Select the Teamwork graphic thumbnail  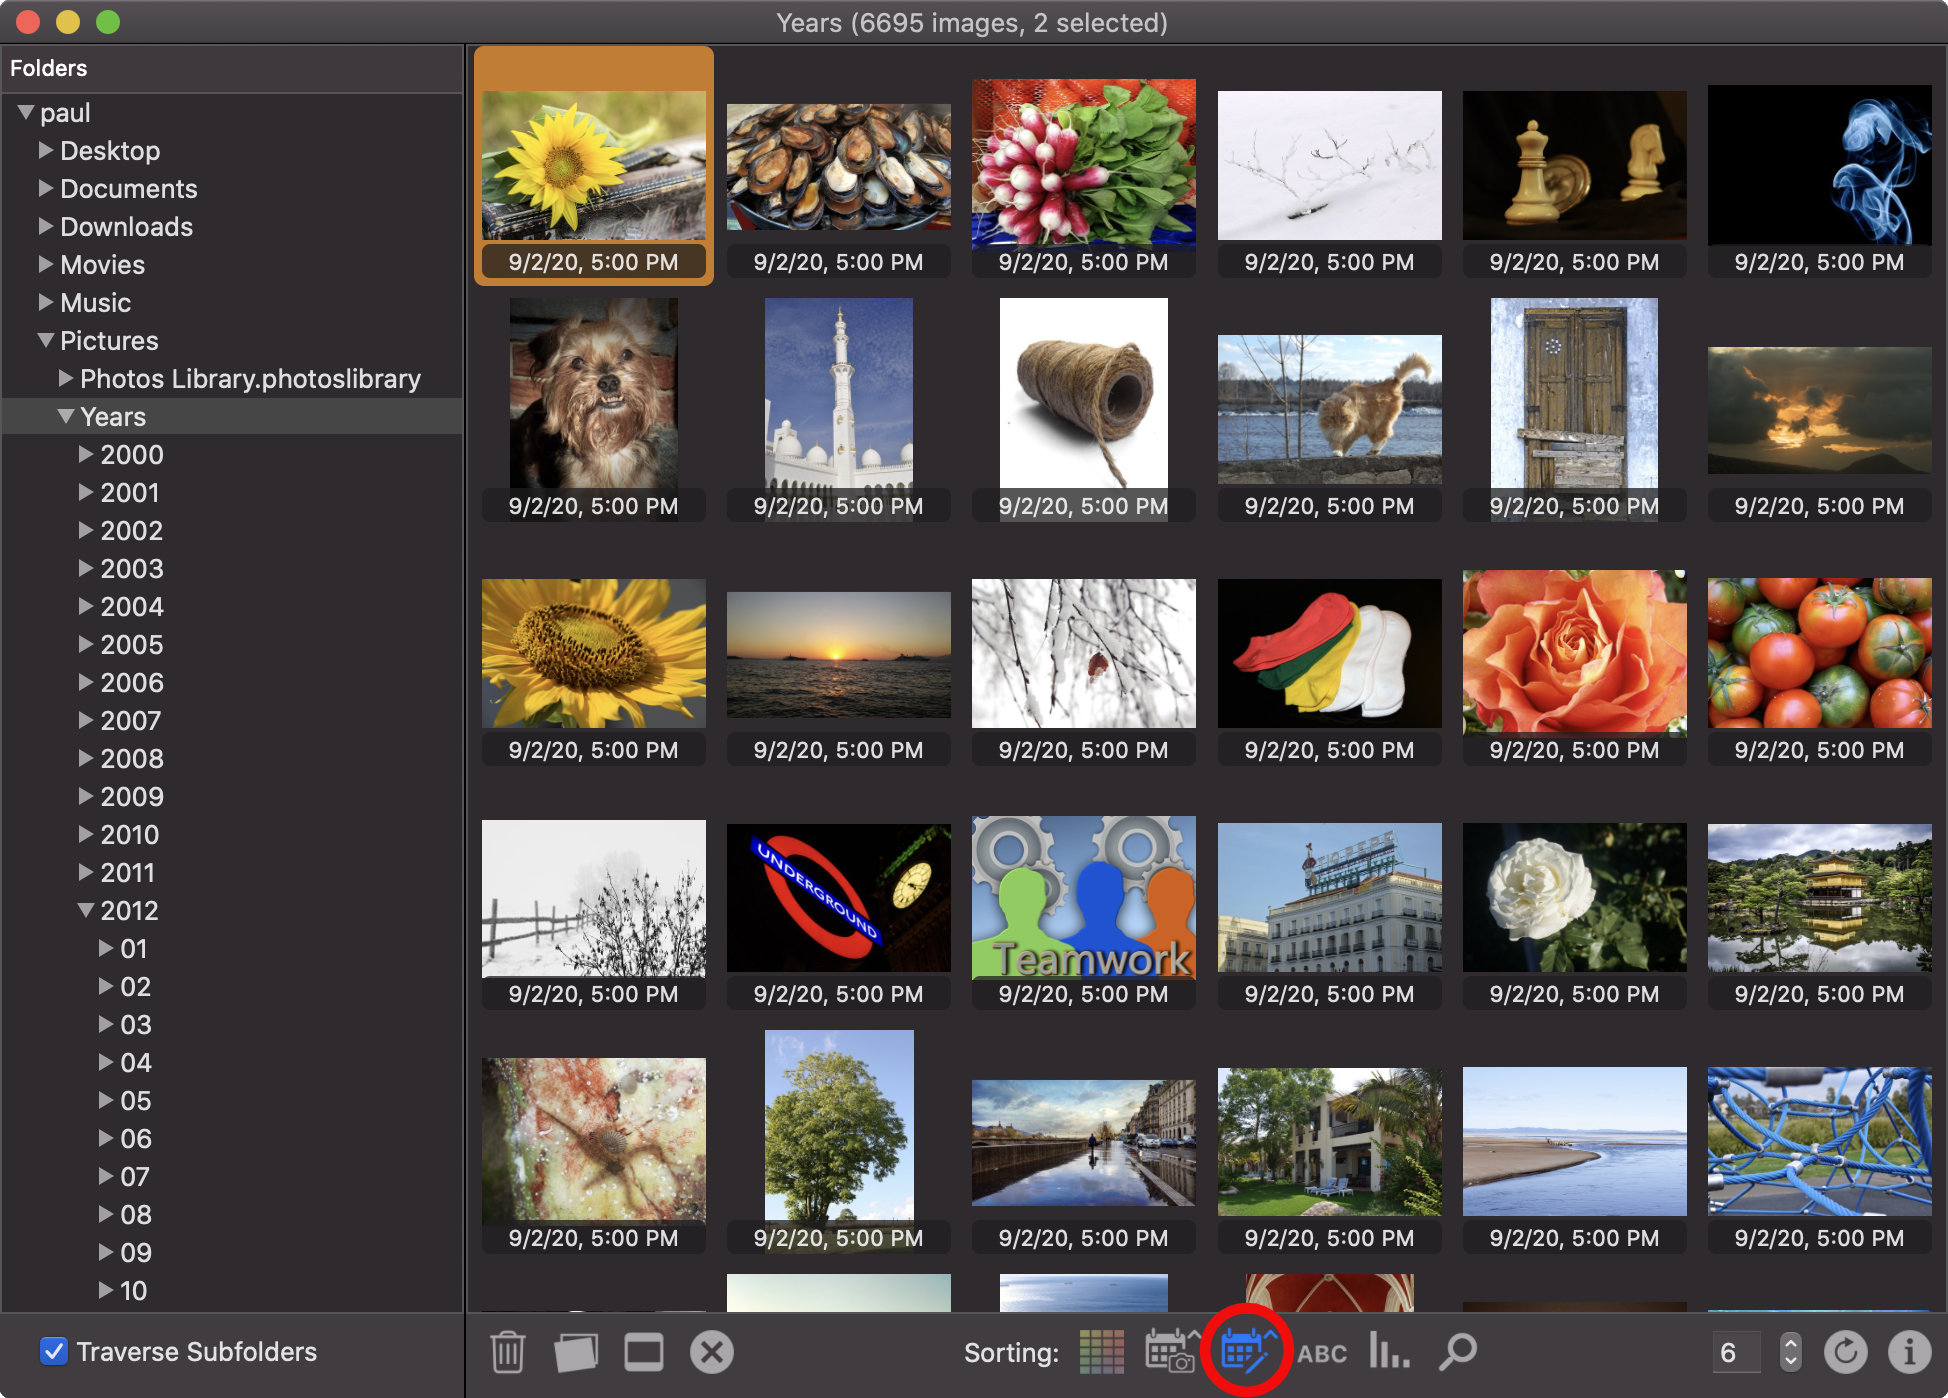pos(1084,897)
